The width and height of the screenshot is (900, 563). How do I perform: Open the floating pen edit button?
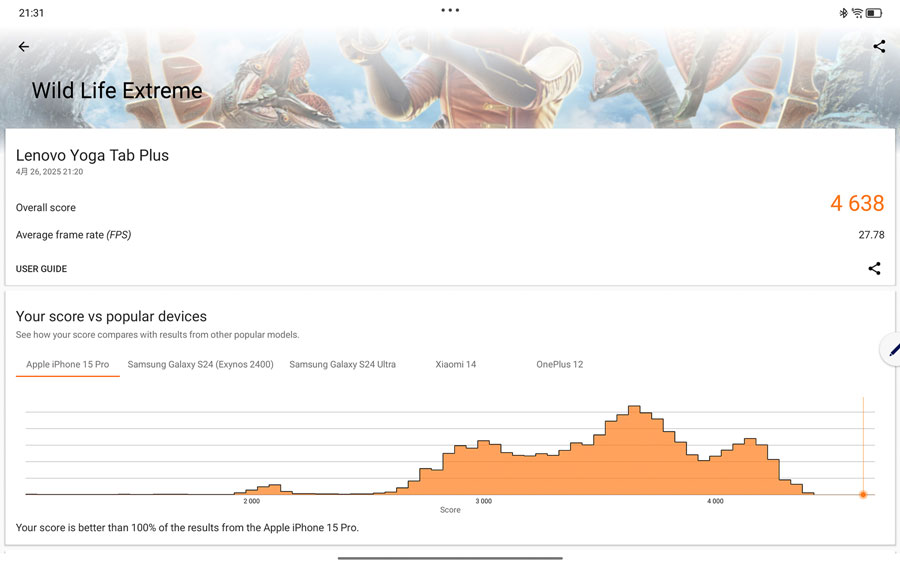(x=891, y=349)
